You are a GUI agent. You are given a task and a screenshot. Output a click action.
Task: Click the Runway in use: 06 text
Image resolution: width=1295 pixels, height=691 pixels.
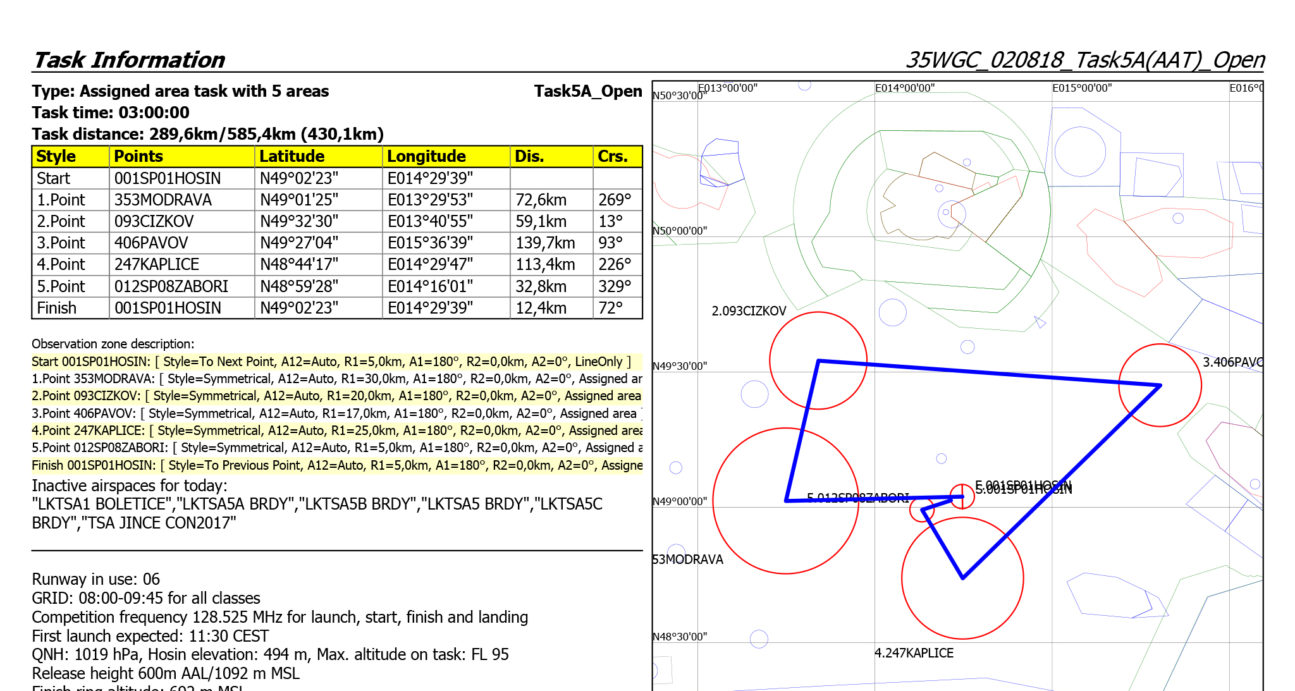point(96,579)
